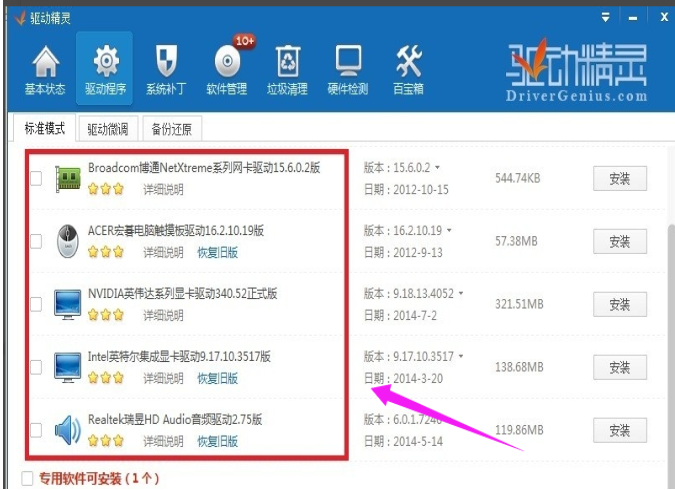Open the title bar dropdown menu icon
Image resolution: width=675 pixels, height=490 pixels.
pos(605,17)
